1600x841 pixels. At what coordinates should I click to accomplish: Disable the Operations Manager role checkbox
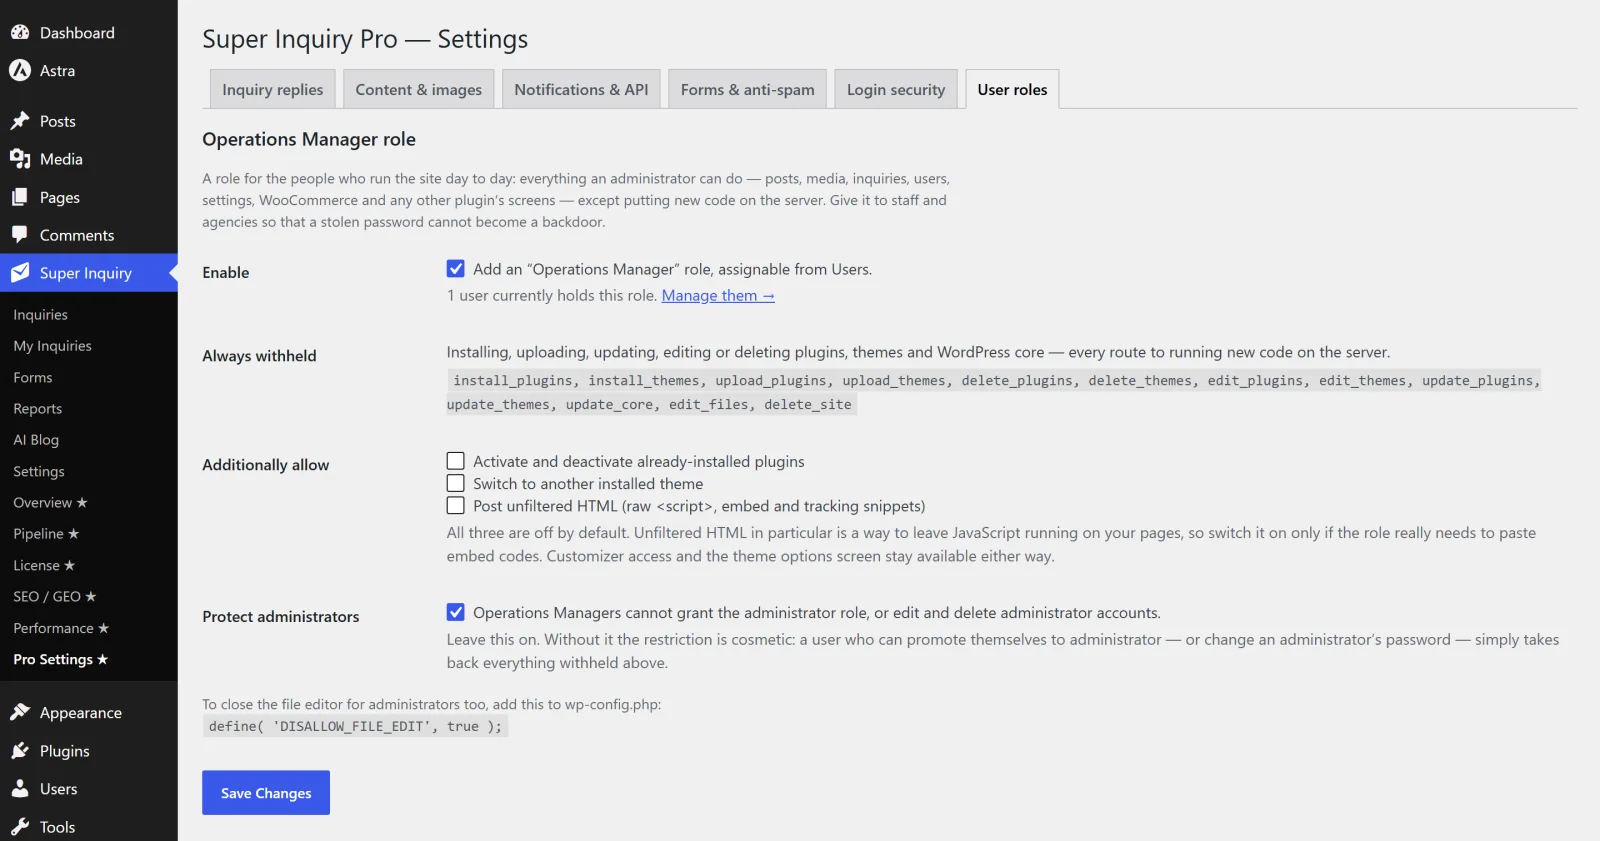[x=455, y=269]
